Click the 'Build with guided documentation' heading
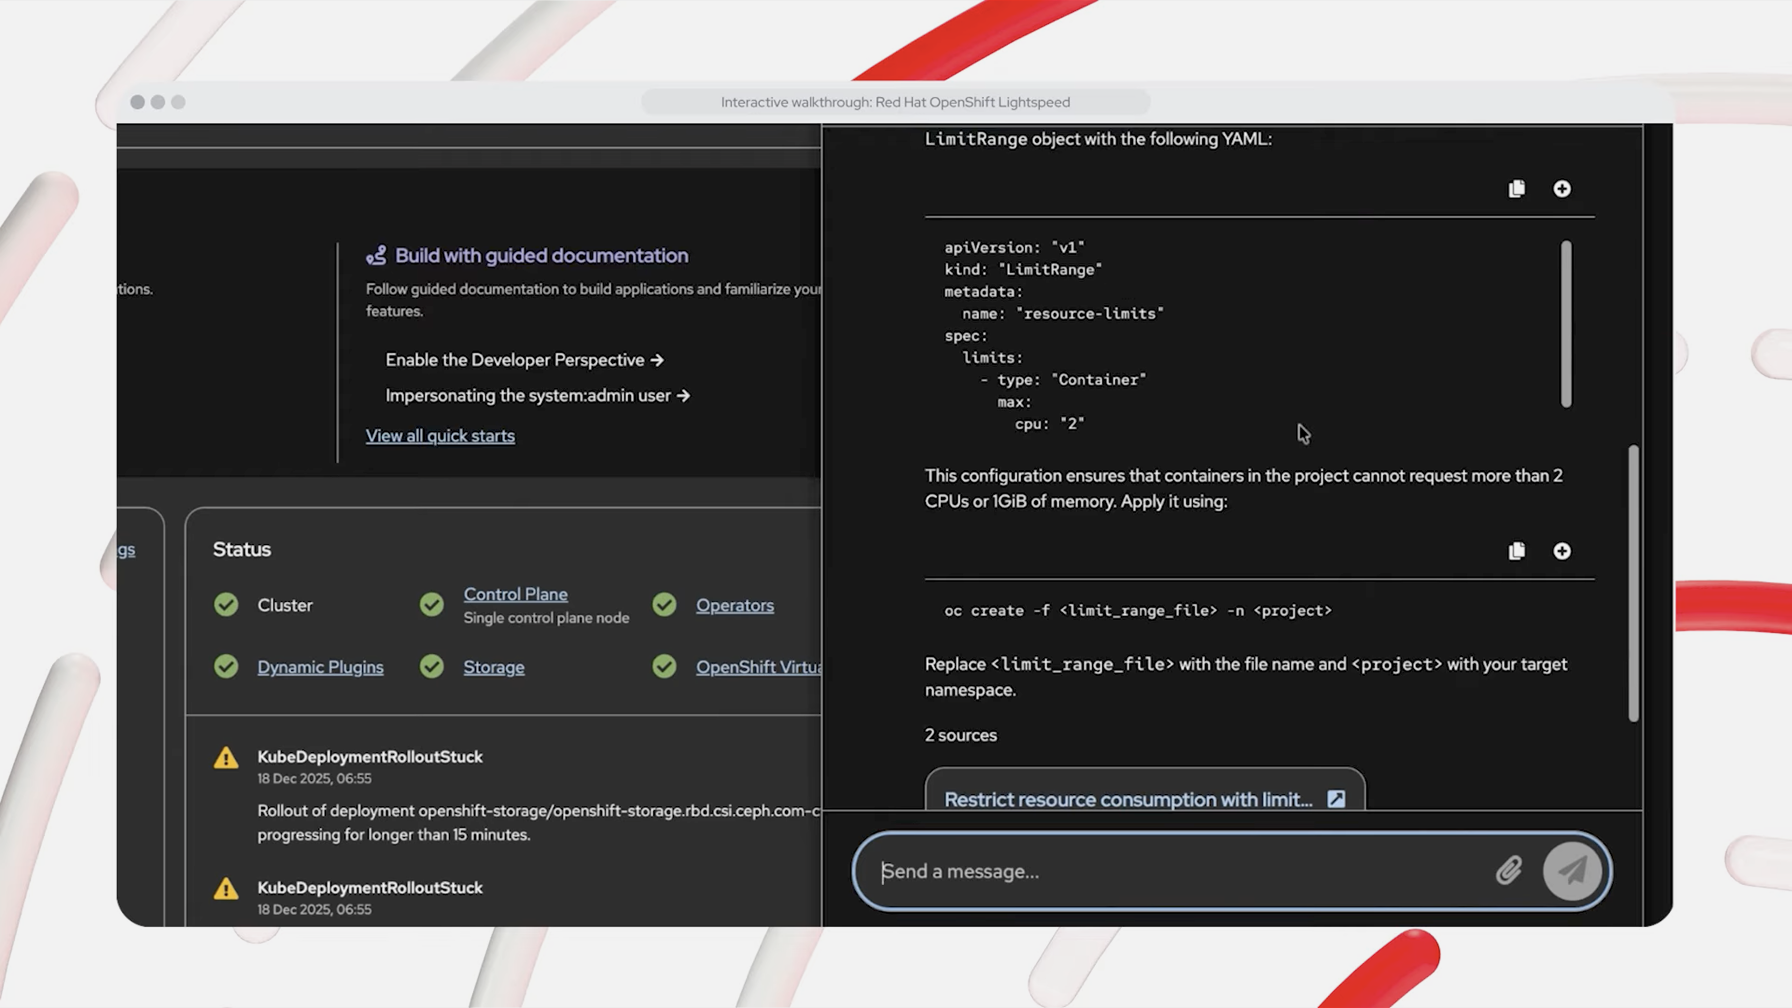 coord(541,256)
